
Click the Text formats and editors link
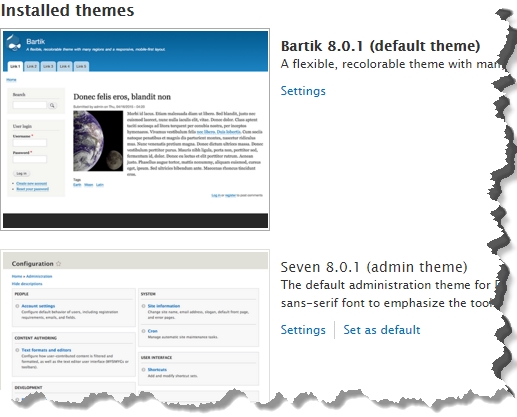pos(46,350)
